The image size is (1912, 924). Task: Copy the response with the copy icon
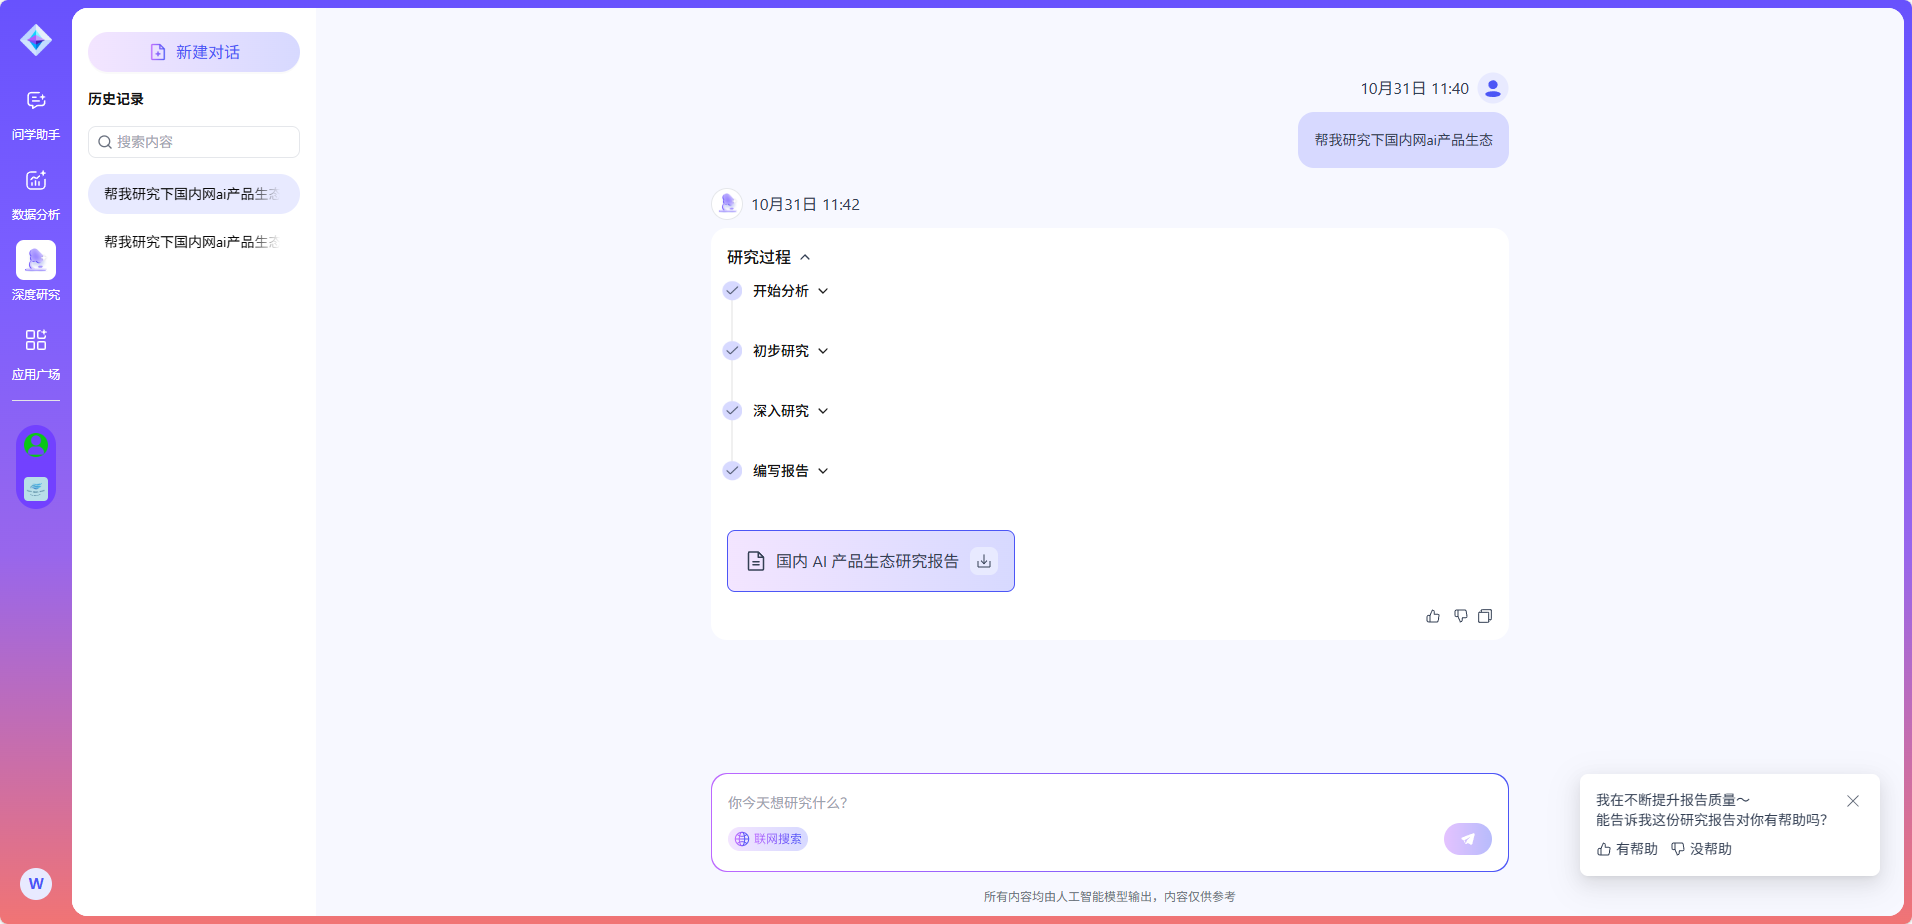[x=1485, y=616]
